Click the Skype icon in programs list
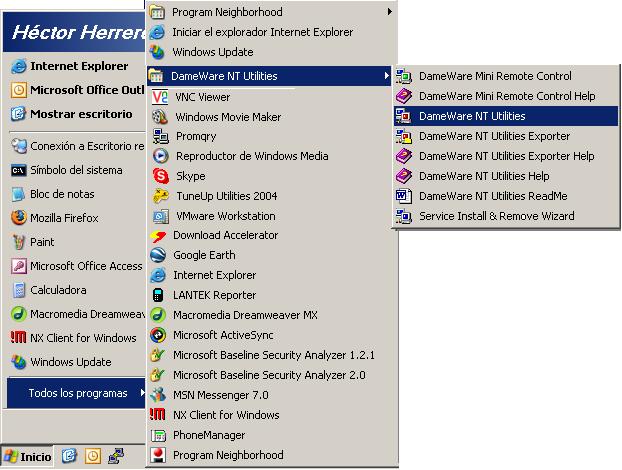The height and width of the screenshot is (470, 622). coord(161,176)
